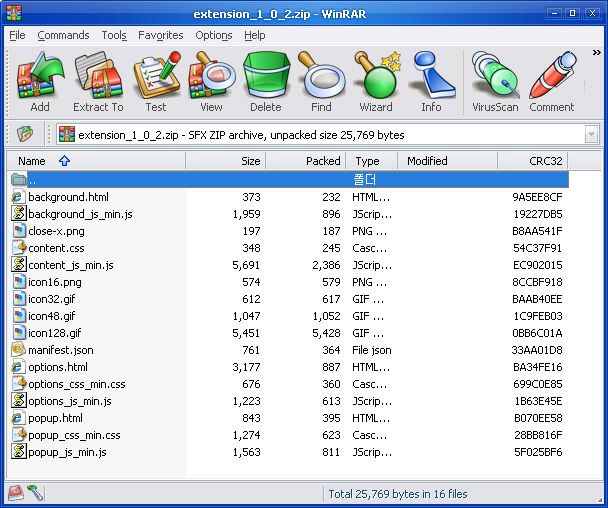Click popup_css_min.css file name
Image resolution: width=608 pixels, height=508 pixels.
click(x=74, y=435)
